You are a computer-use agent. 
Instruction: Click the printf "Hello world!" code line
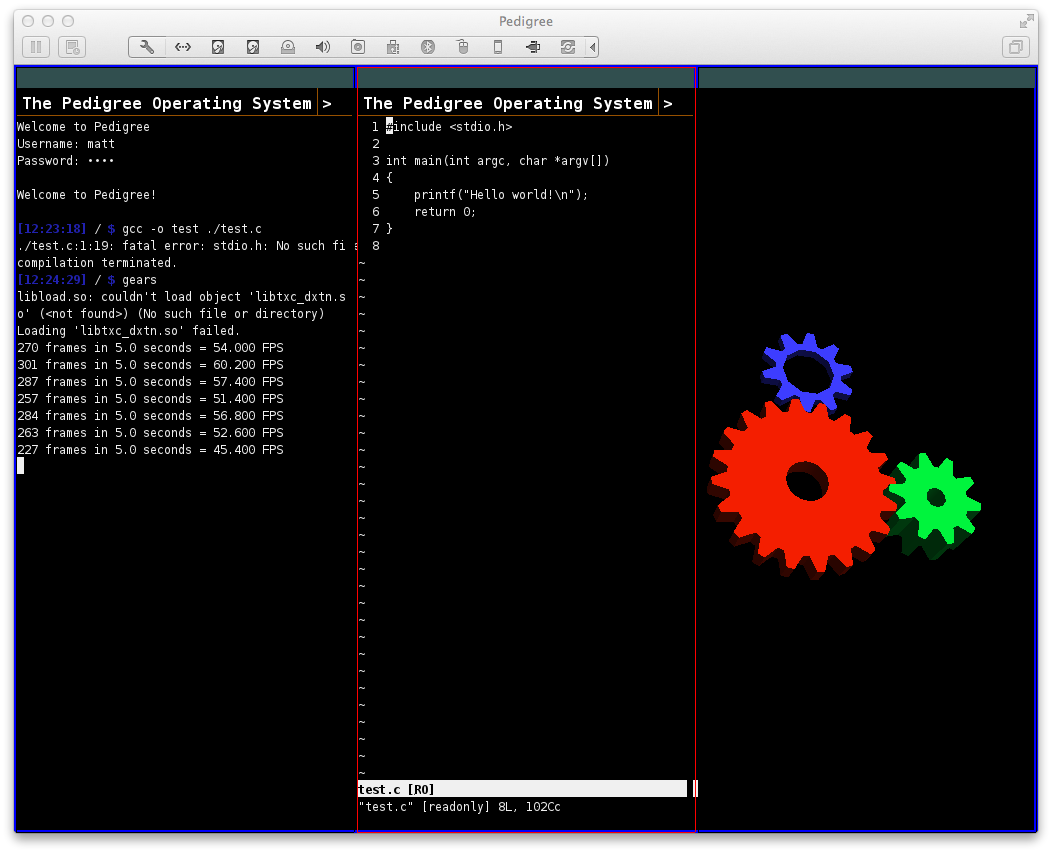click(x=501, y=195)
